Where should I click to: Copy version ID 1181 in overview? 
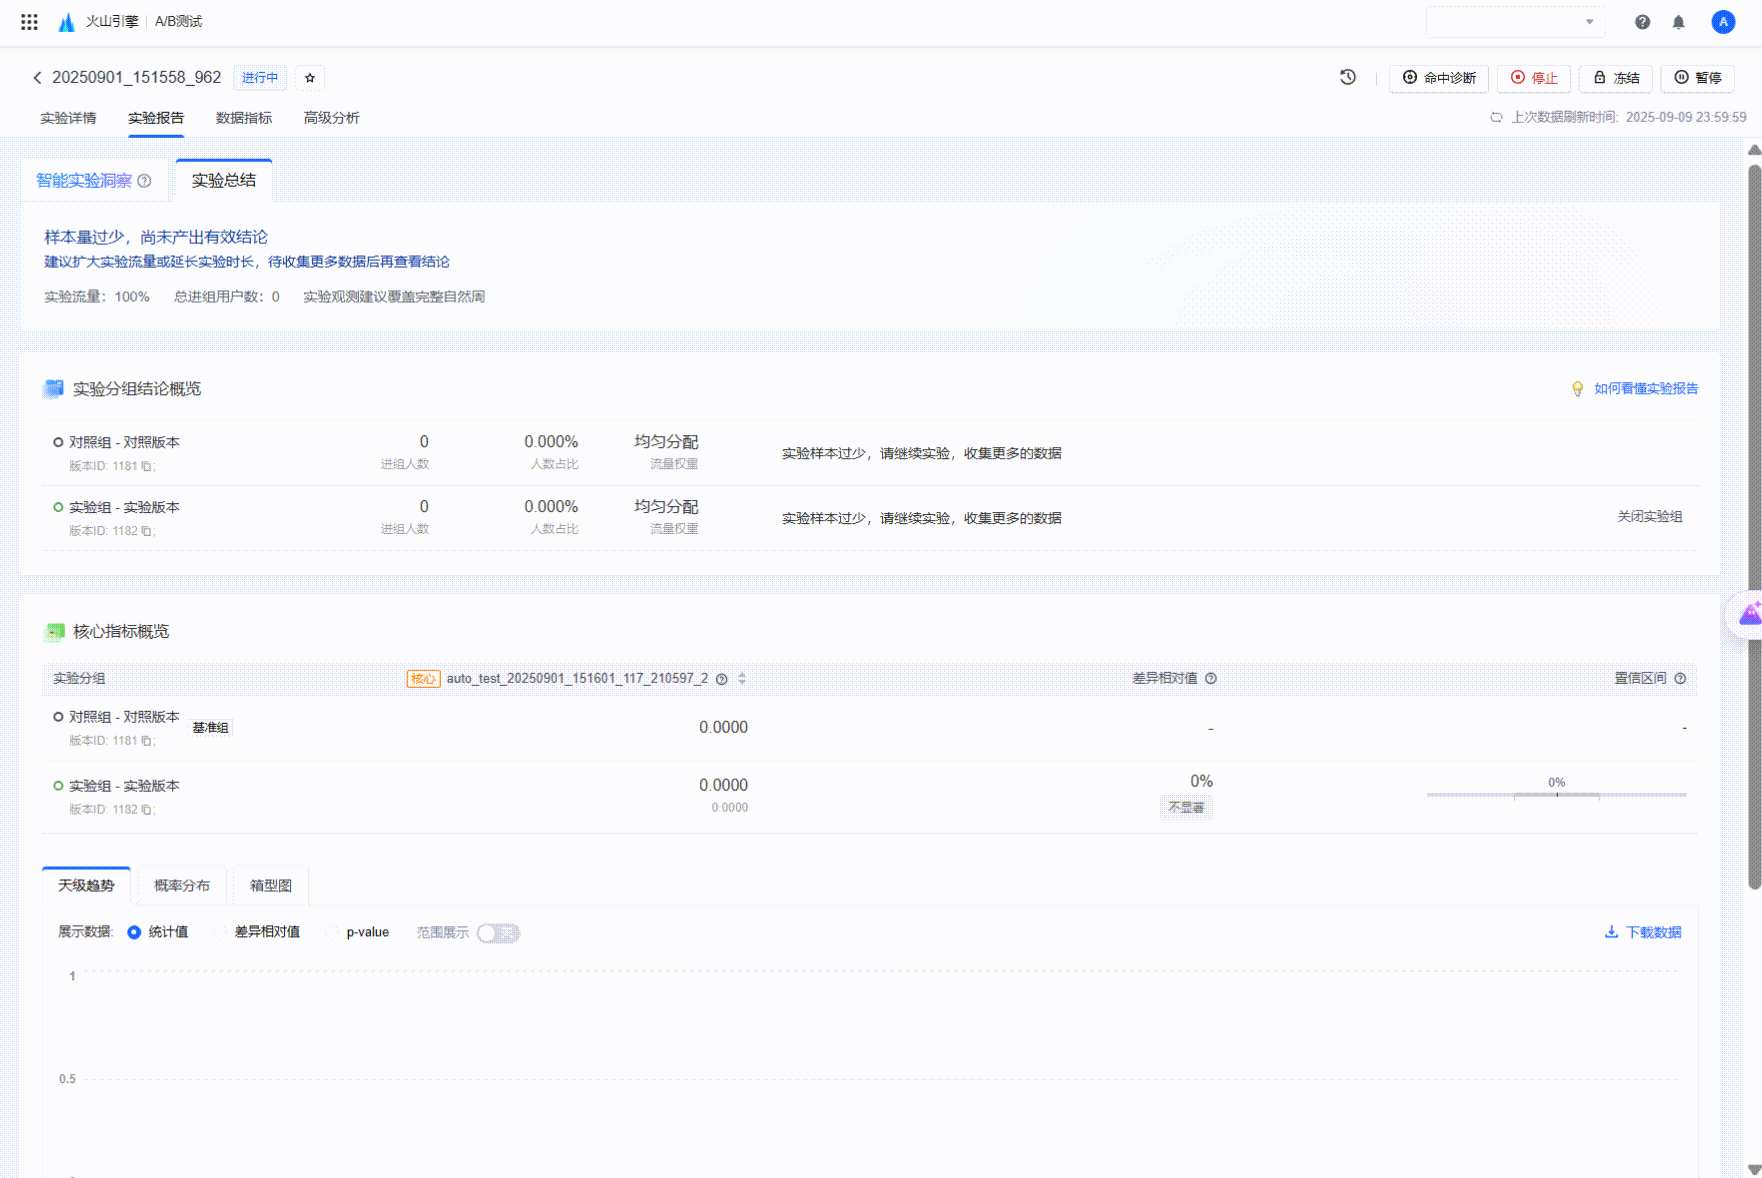147,466
